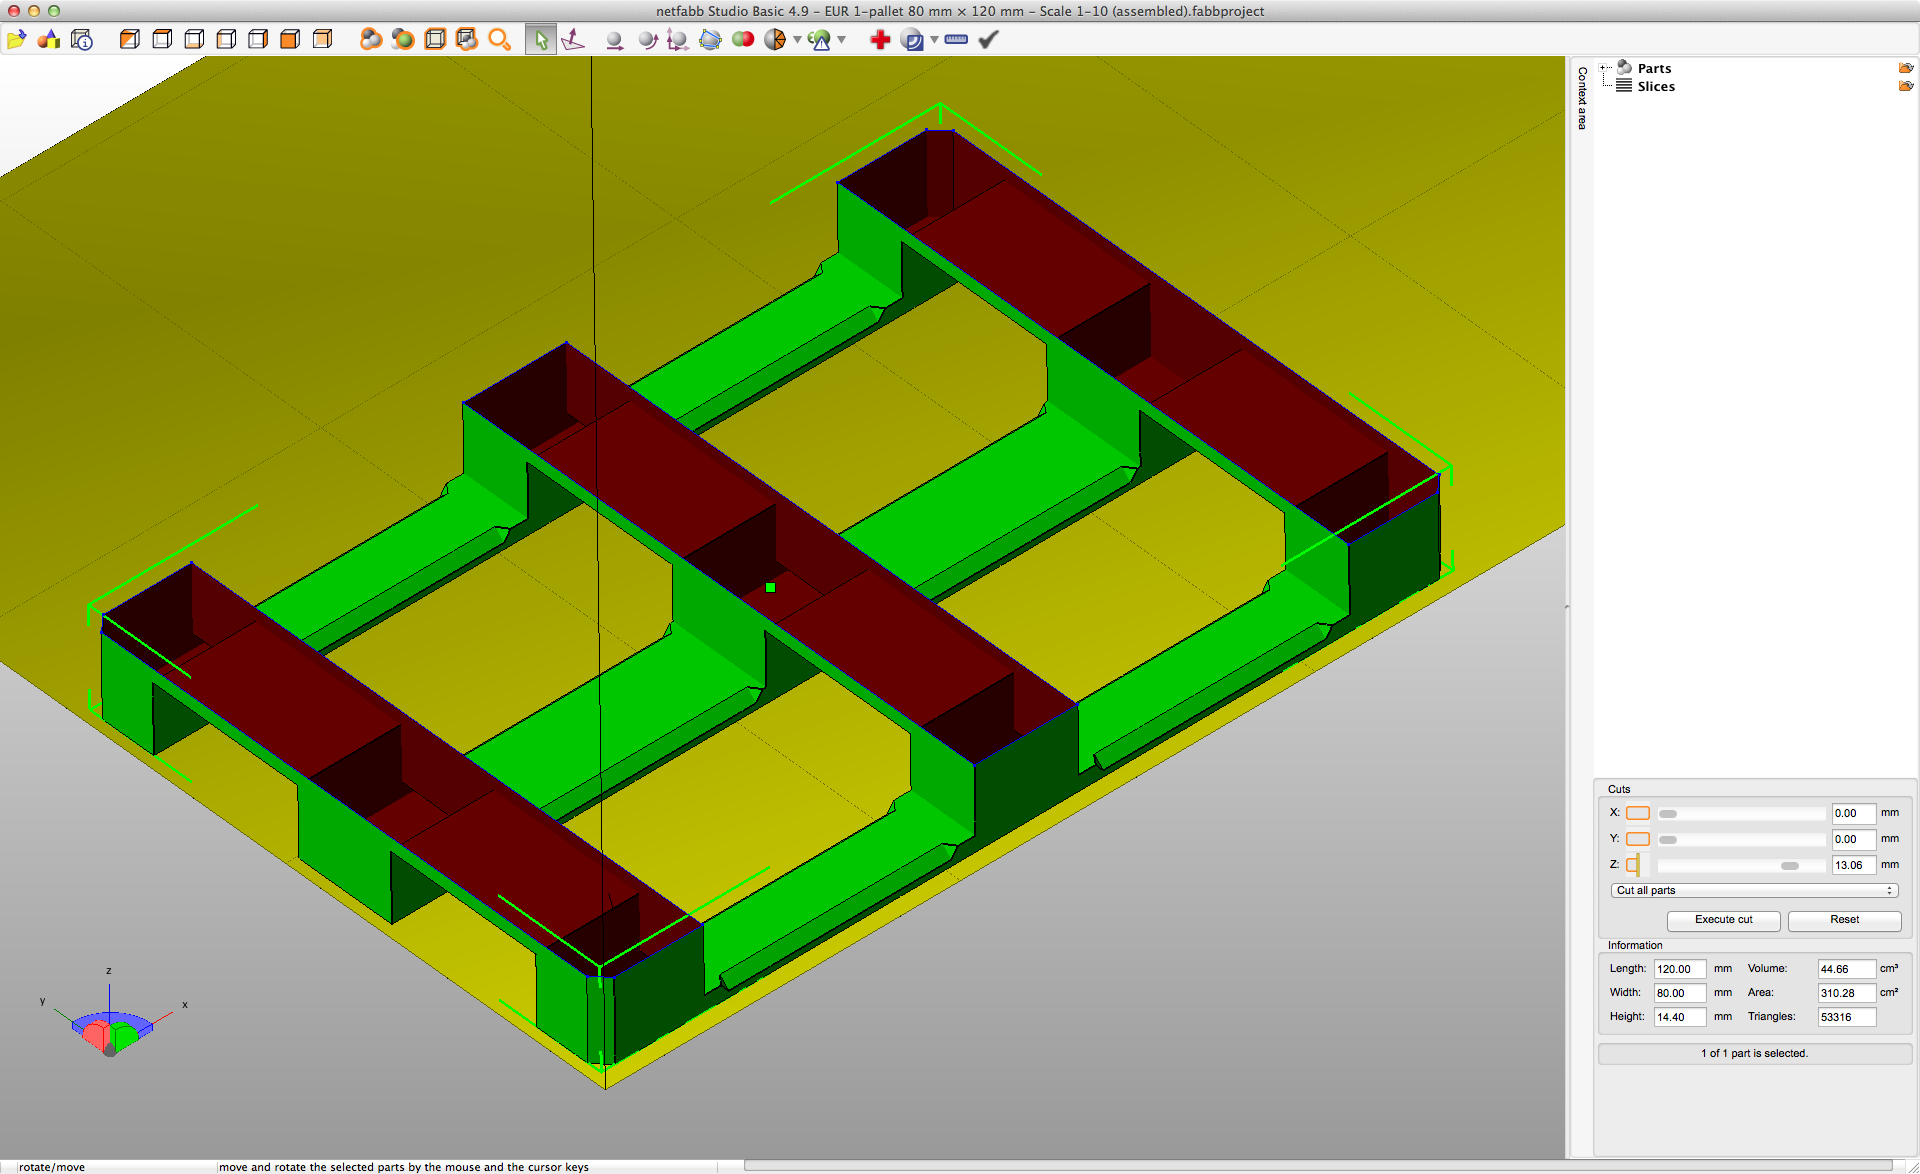Focus the Y cut value field
Viewport: 1920px width, 1174px height.
click(1853, 839)
